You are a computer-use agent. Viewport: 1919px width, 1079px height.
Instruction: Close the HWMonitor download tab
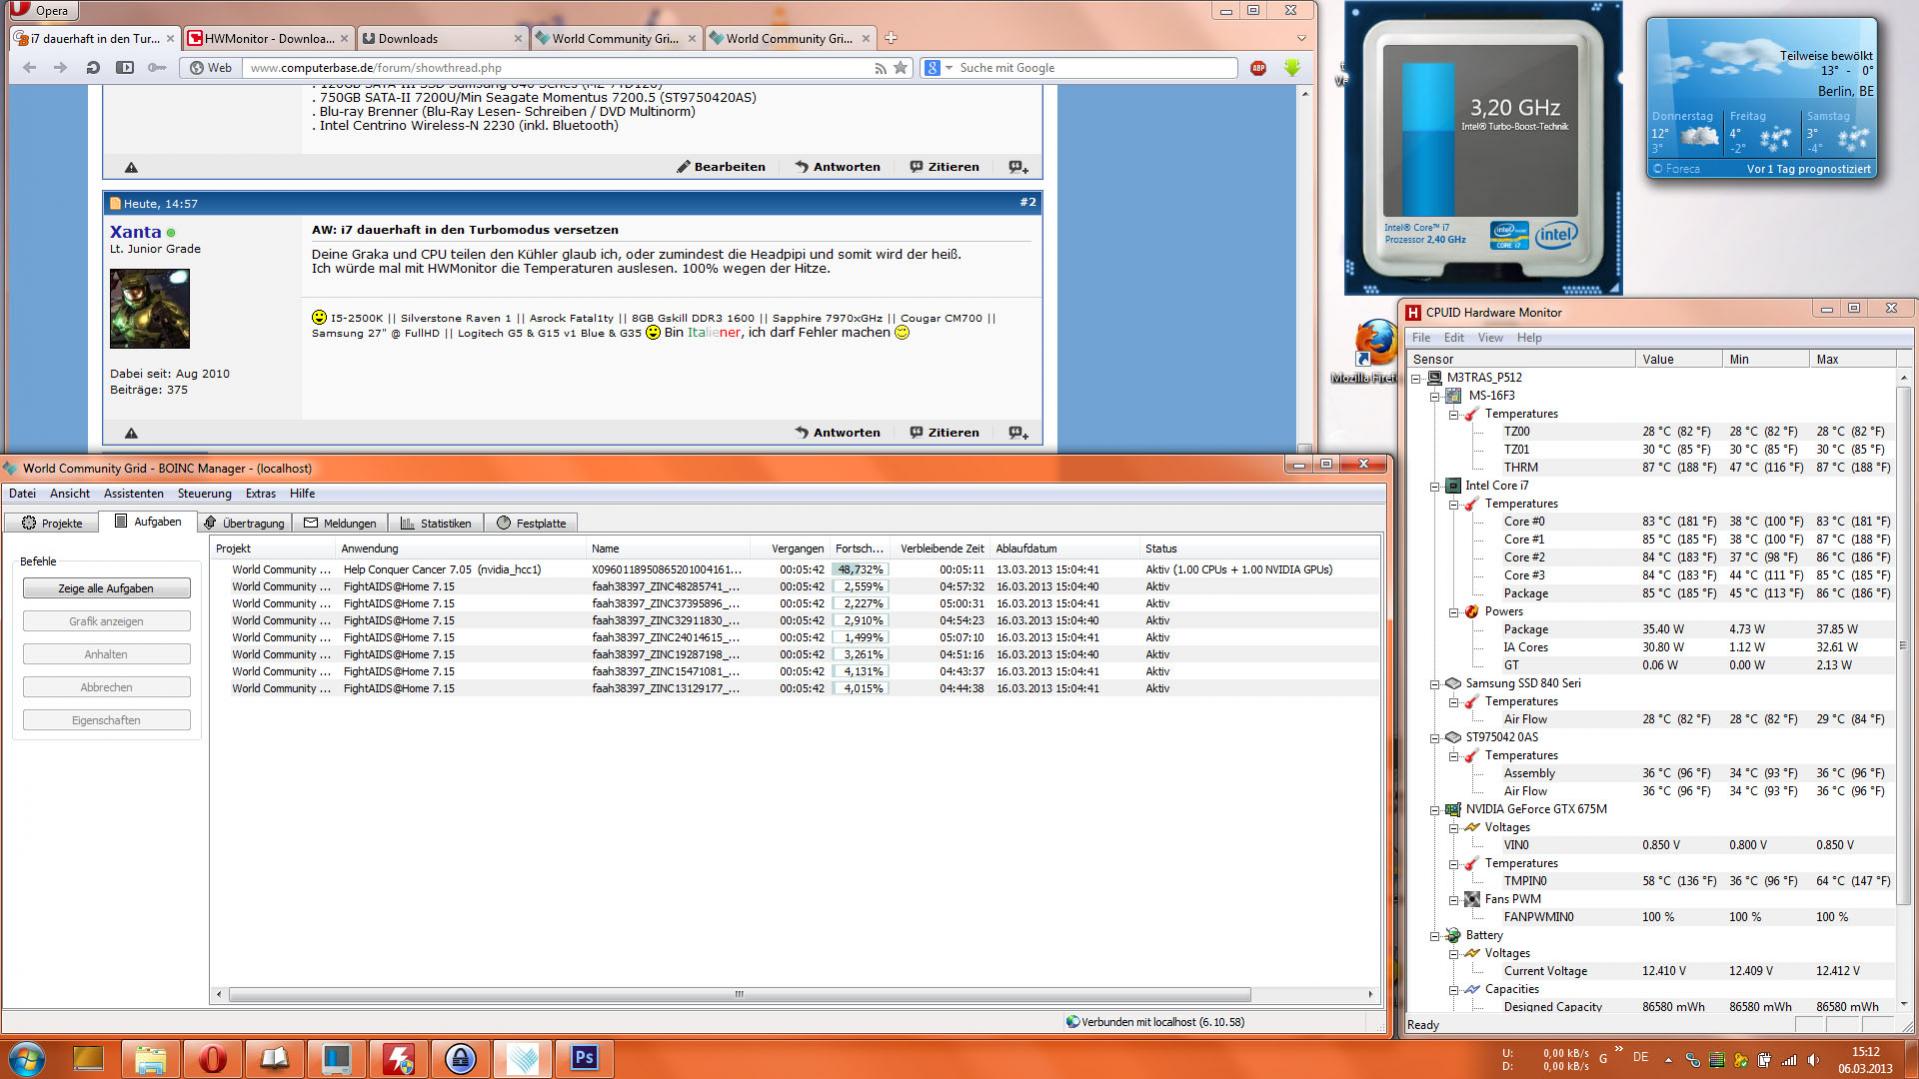tap(344, 39)
